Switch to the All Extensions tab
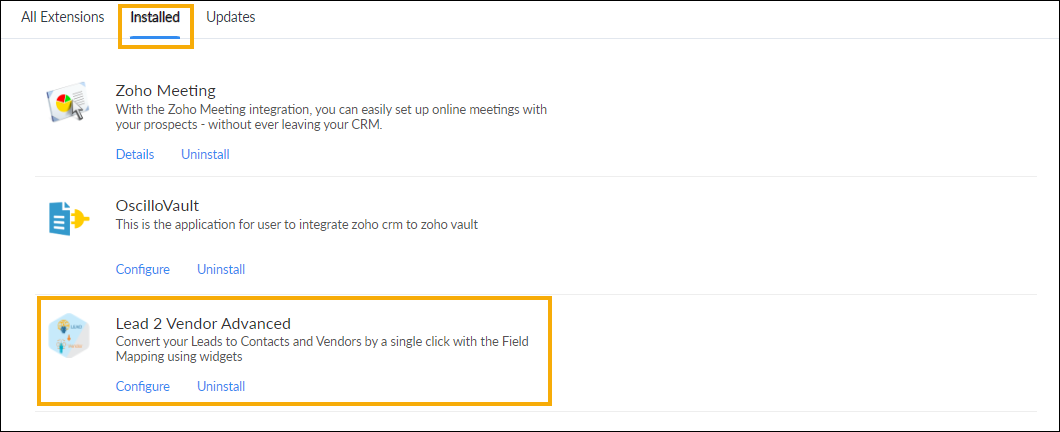 pos(63,18)
